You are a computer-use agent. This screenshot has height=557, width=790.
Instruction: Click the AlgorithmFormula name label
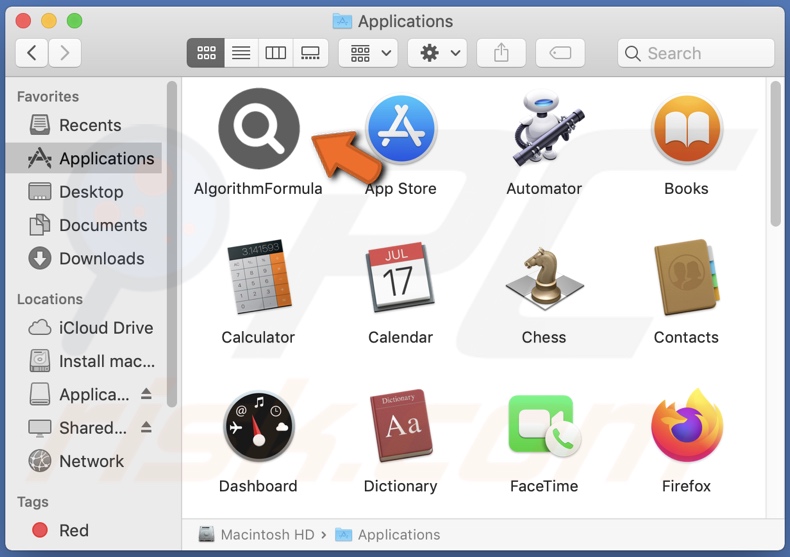click(x=258, y=188)
